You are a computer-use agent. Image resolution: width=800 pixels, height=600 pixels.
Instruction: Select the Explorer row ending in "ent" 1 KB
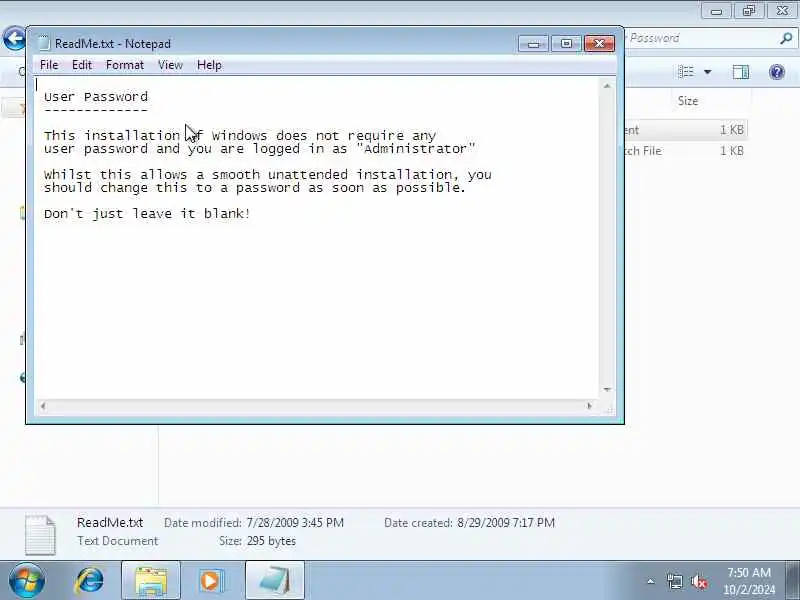click(x=685, y=130)
